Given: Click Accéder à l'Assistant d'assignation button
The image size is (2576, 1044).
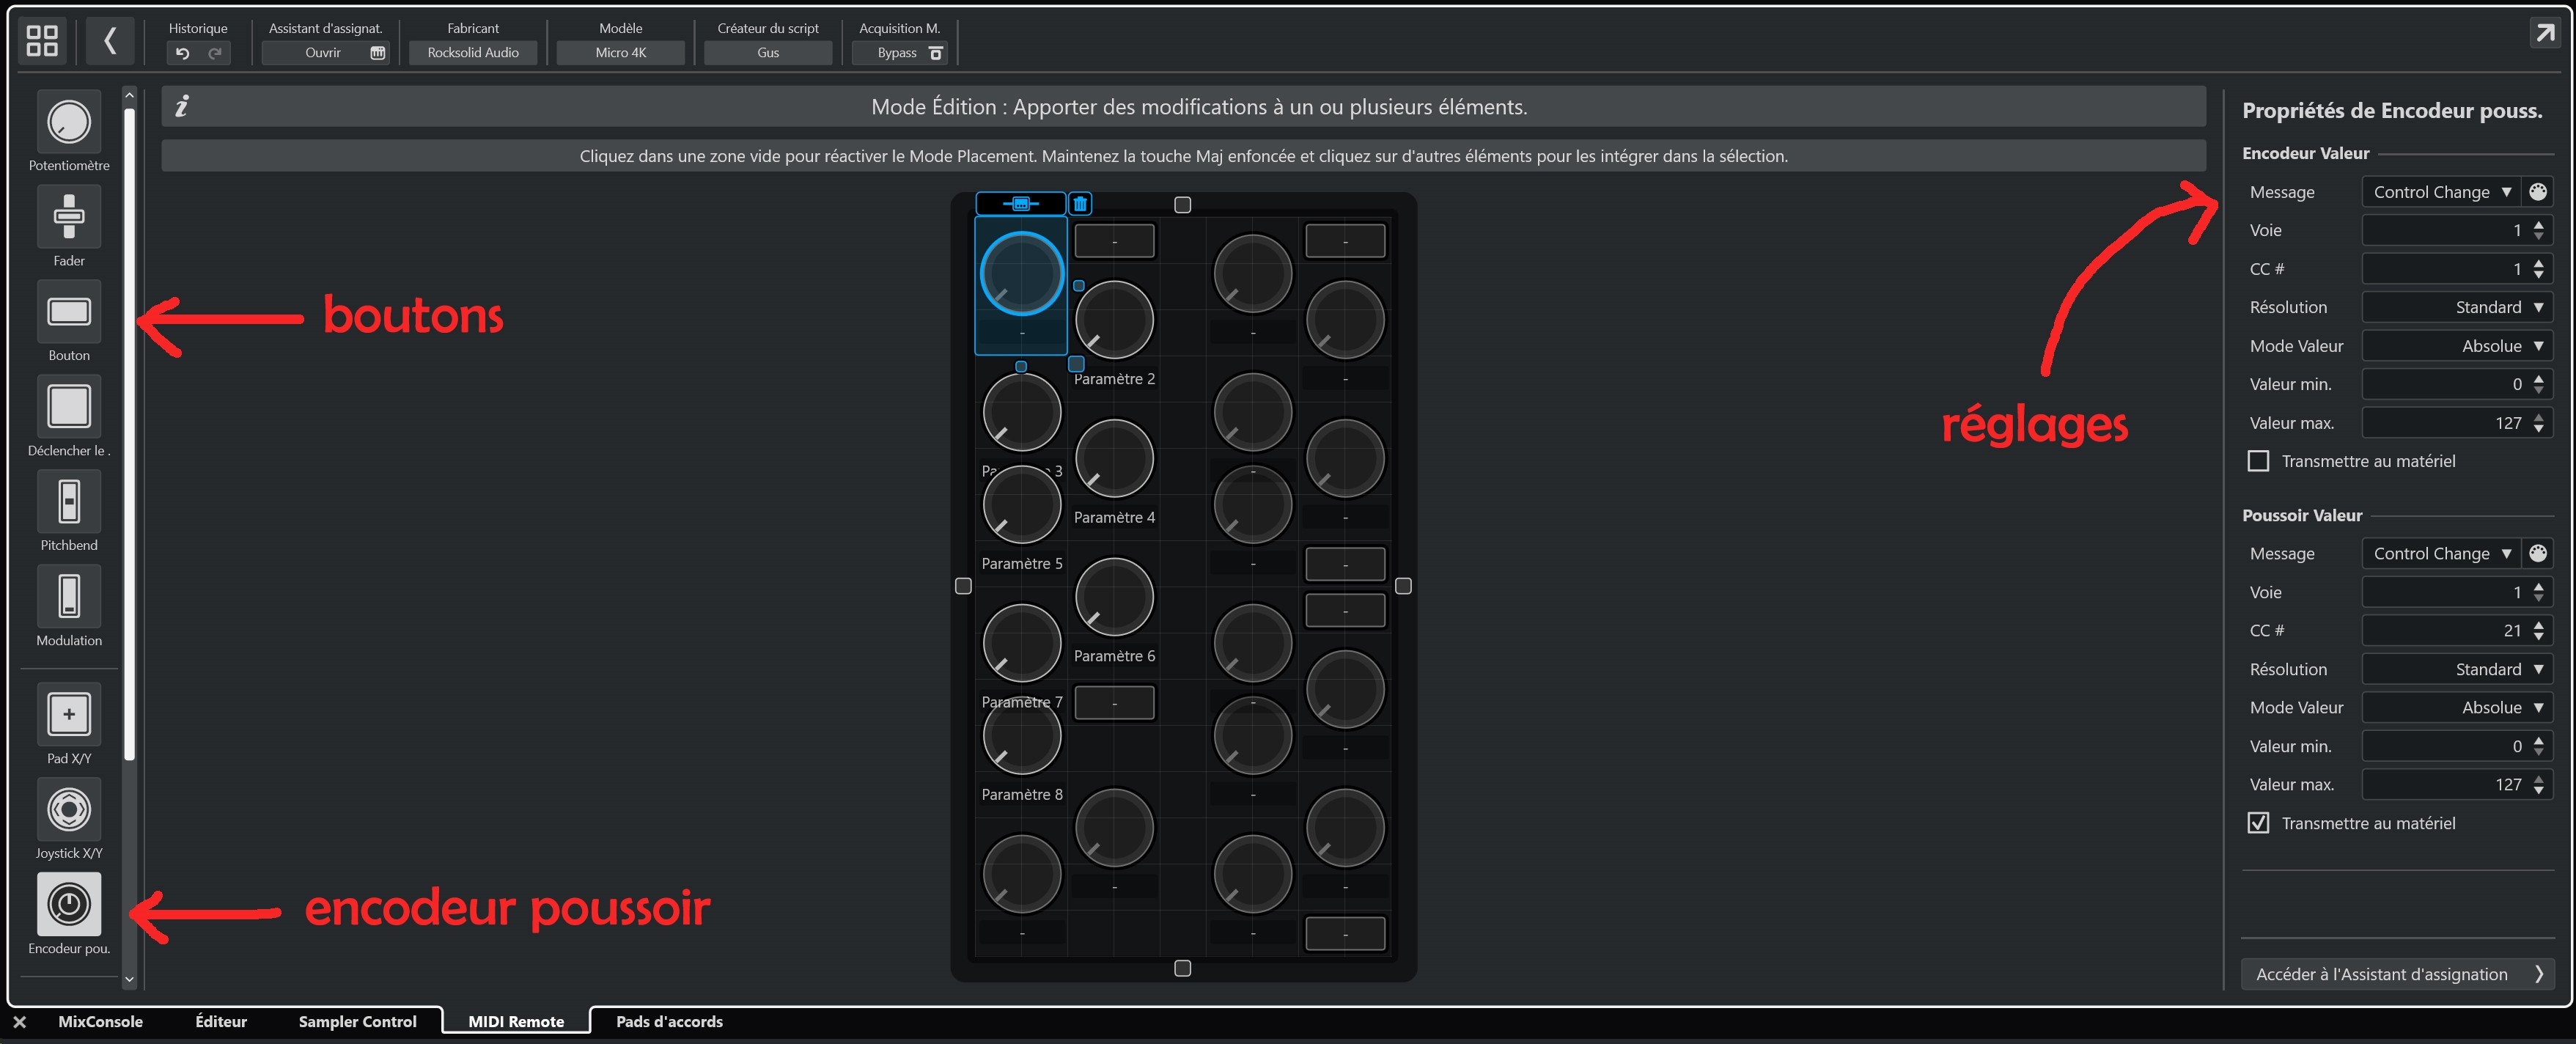Looking at the screenshot, I should 2397,974.
